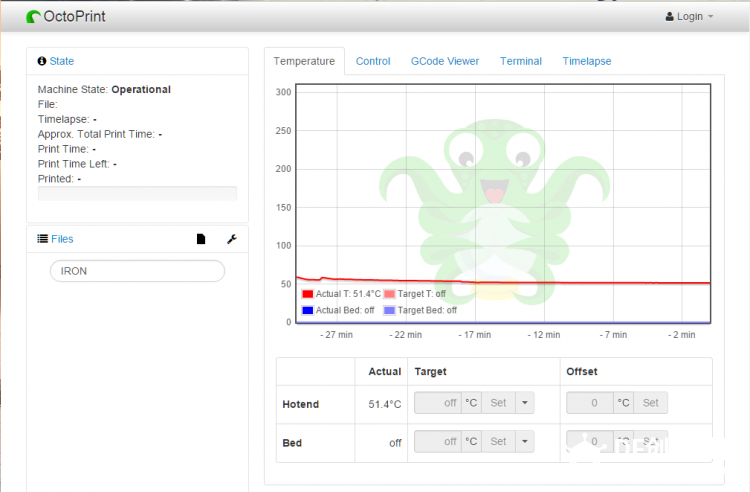Click the print progress bar

point(137,193)
